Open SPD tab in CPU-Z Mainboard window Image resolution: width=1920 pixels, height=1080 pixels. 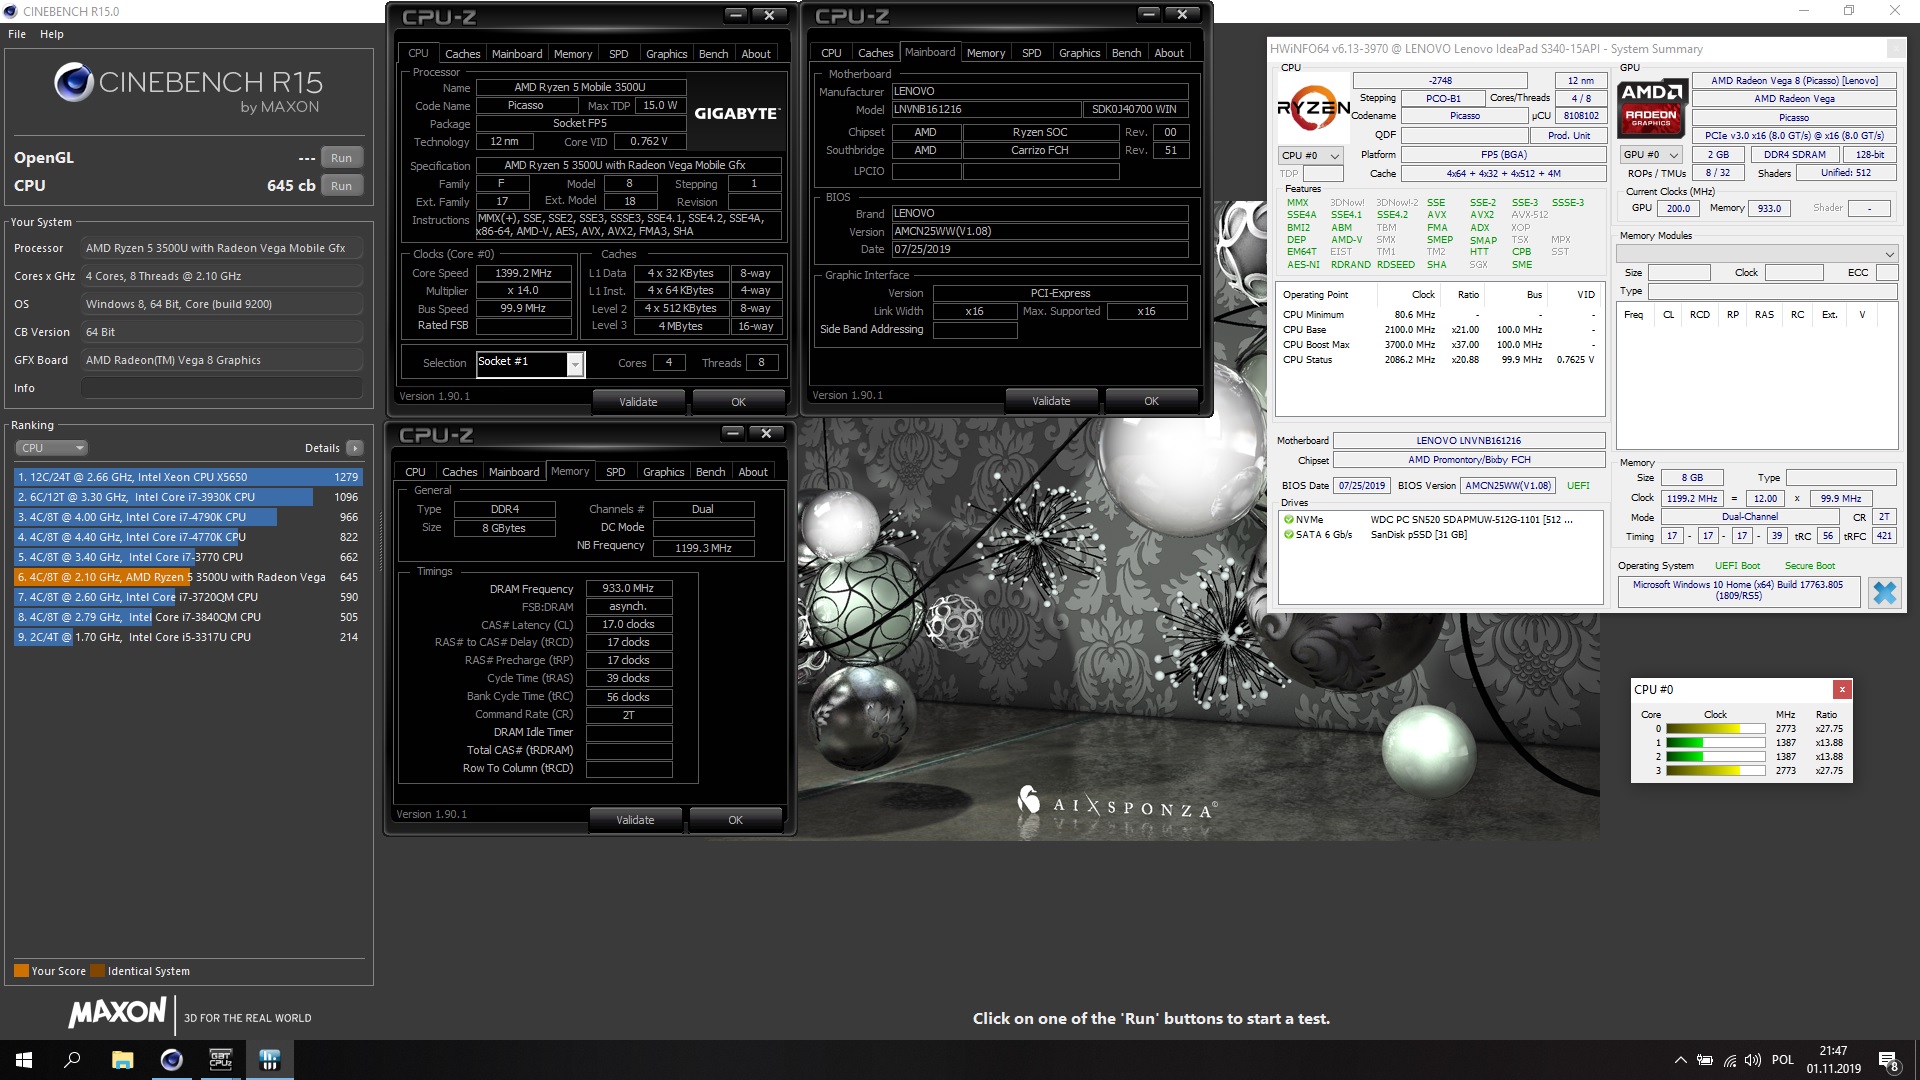click(1031, 53)
